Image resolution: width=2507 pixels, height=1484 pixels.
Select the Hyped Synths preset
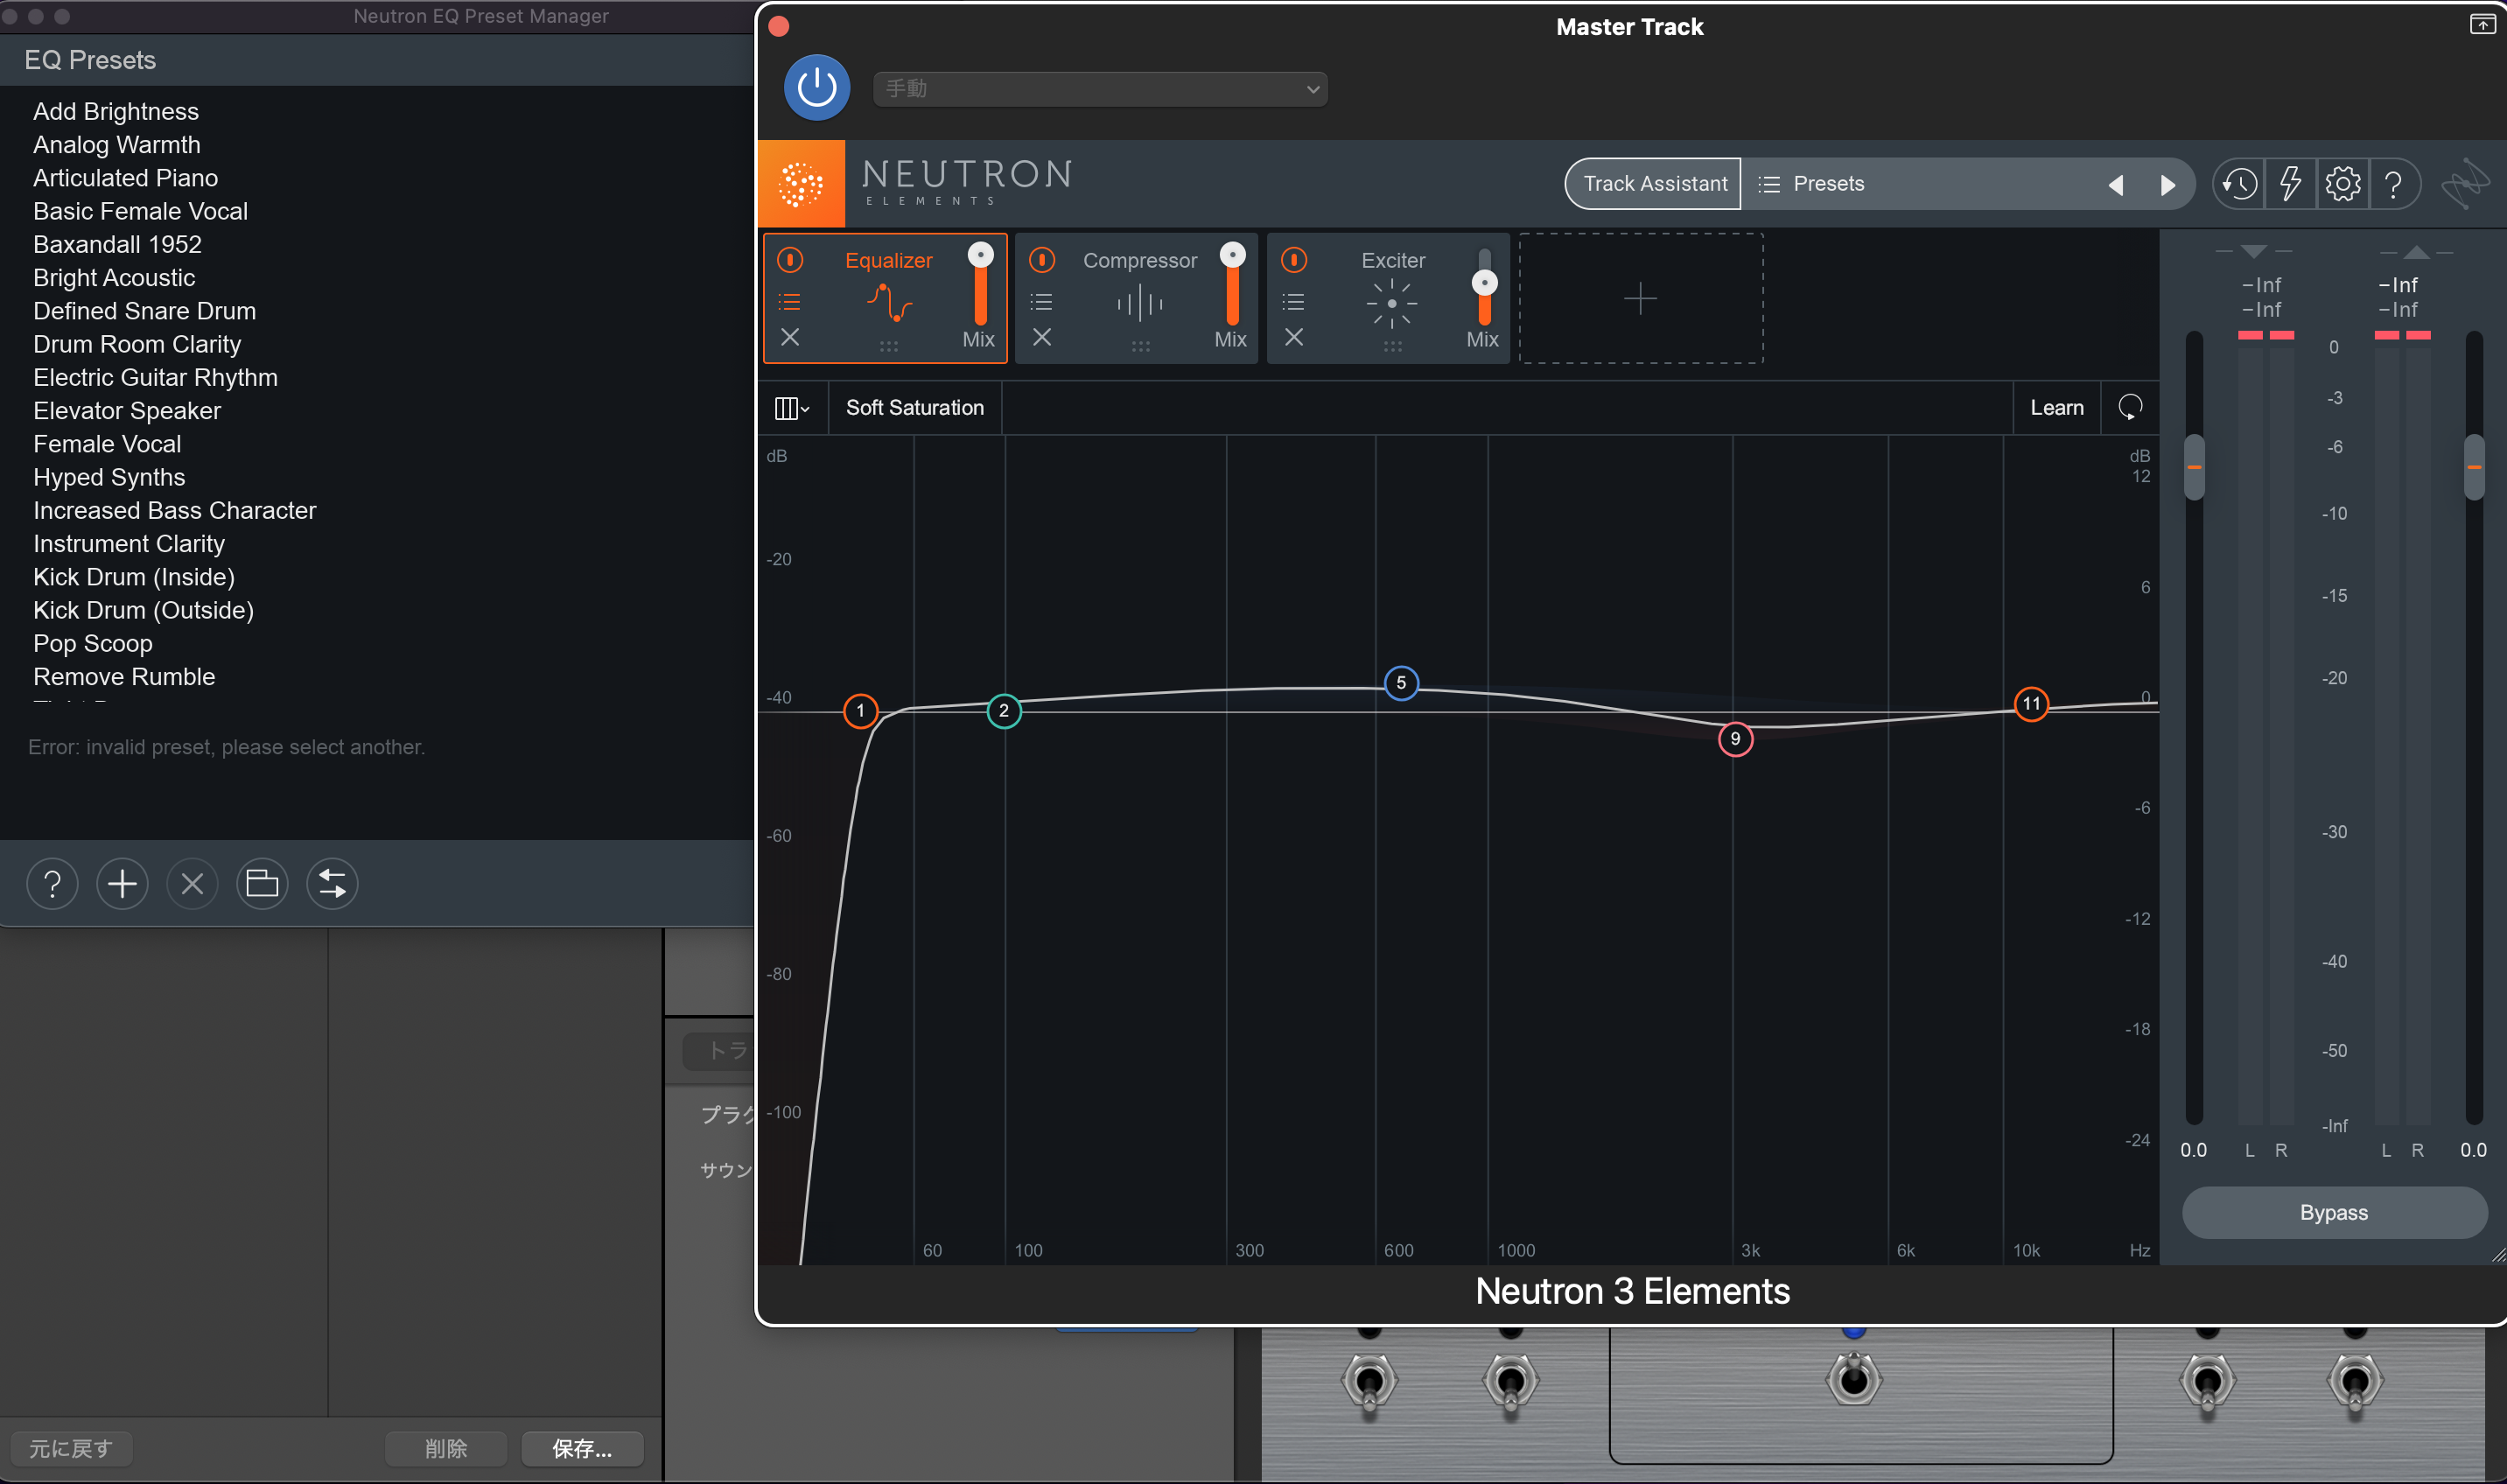point(109,477)
